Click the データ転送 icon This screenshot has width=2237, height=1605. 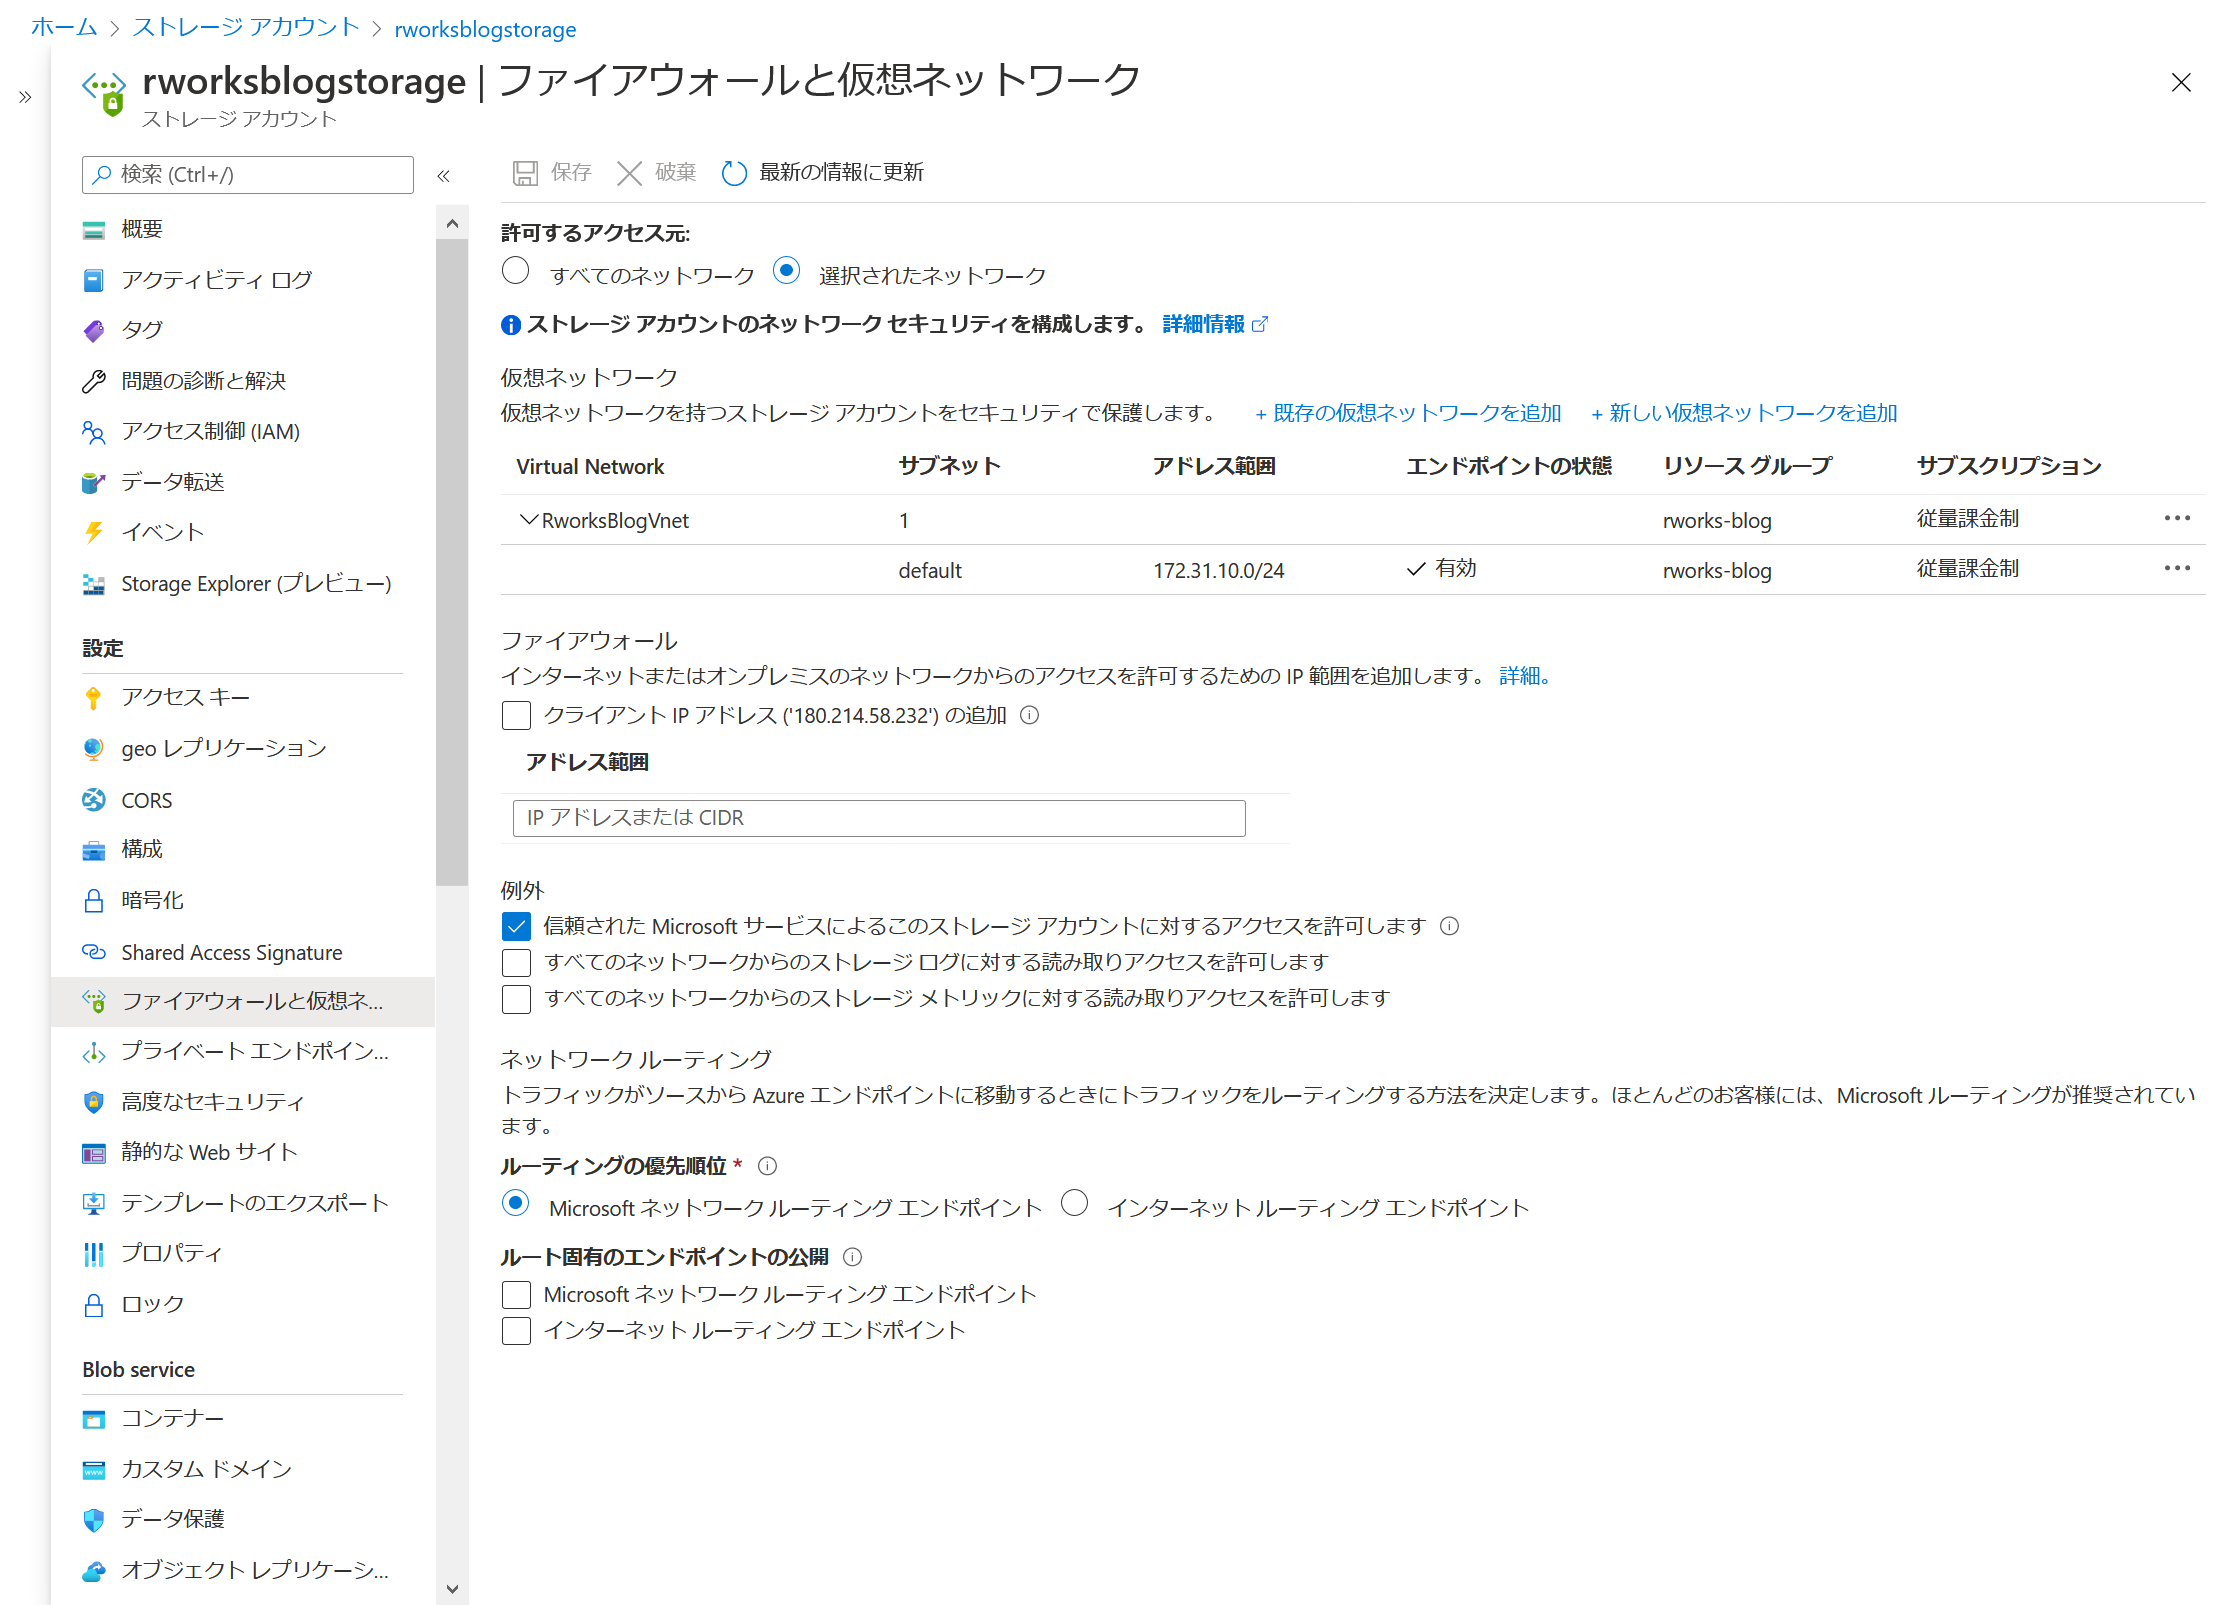[x=94, y=482]
